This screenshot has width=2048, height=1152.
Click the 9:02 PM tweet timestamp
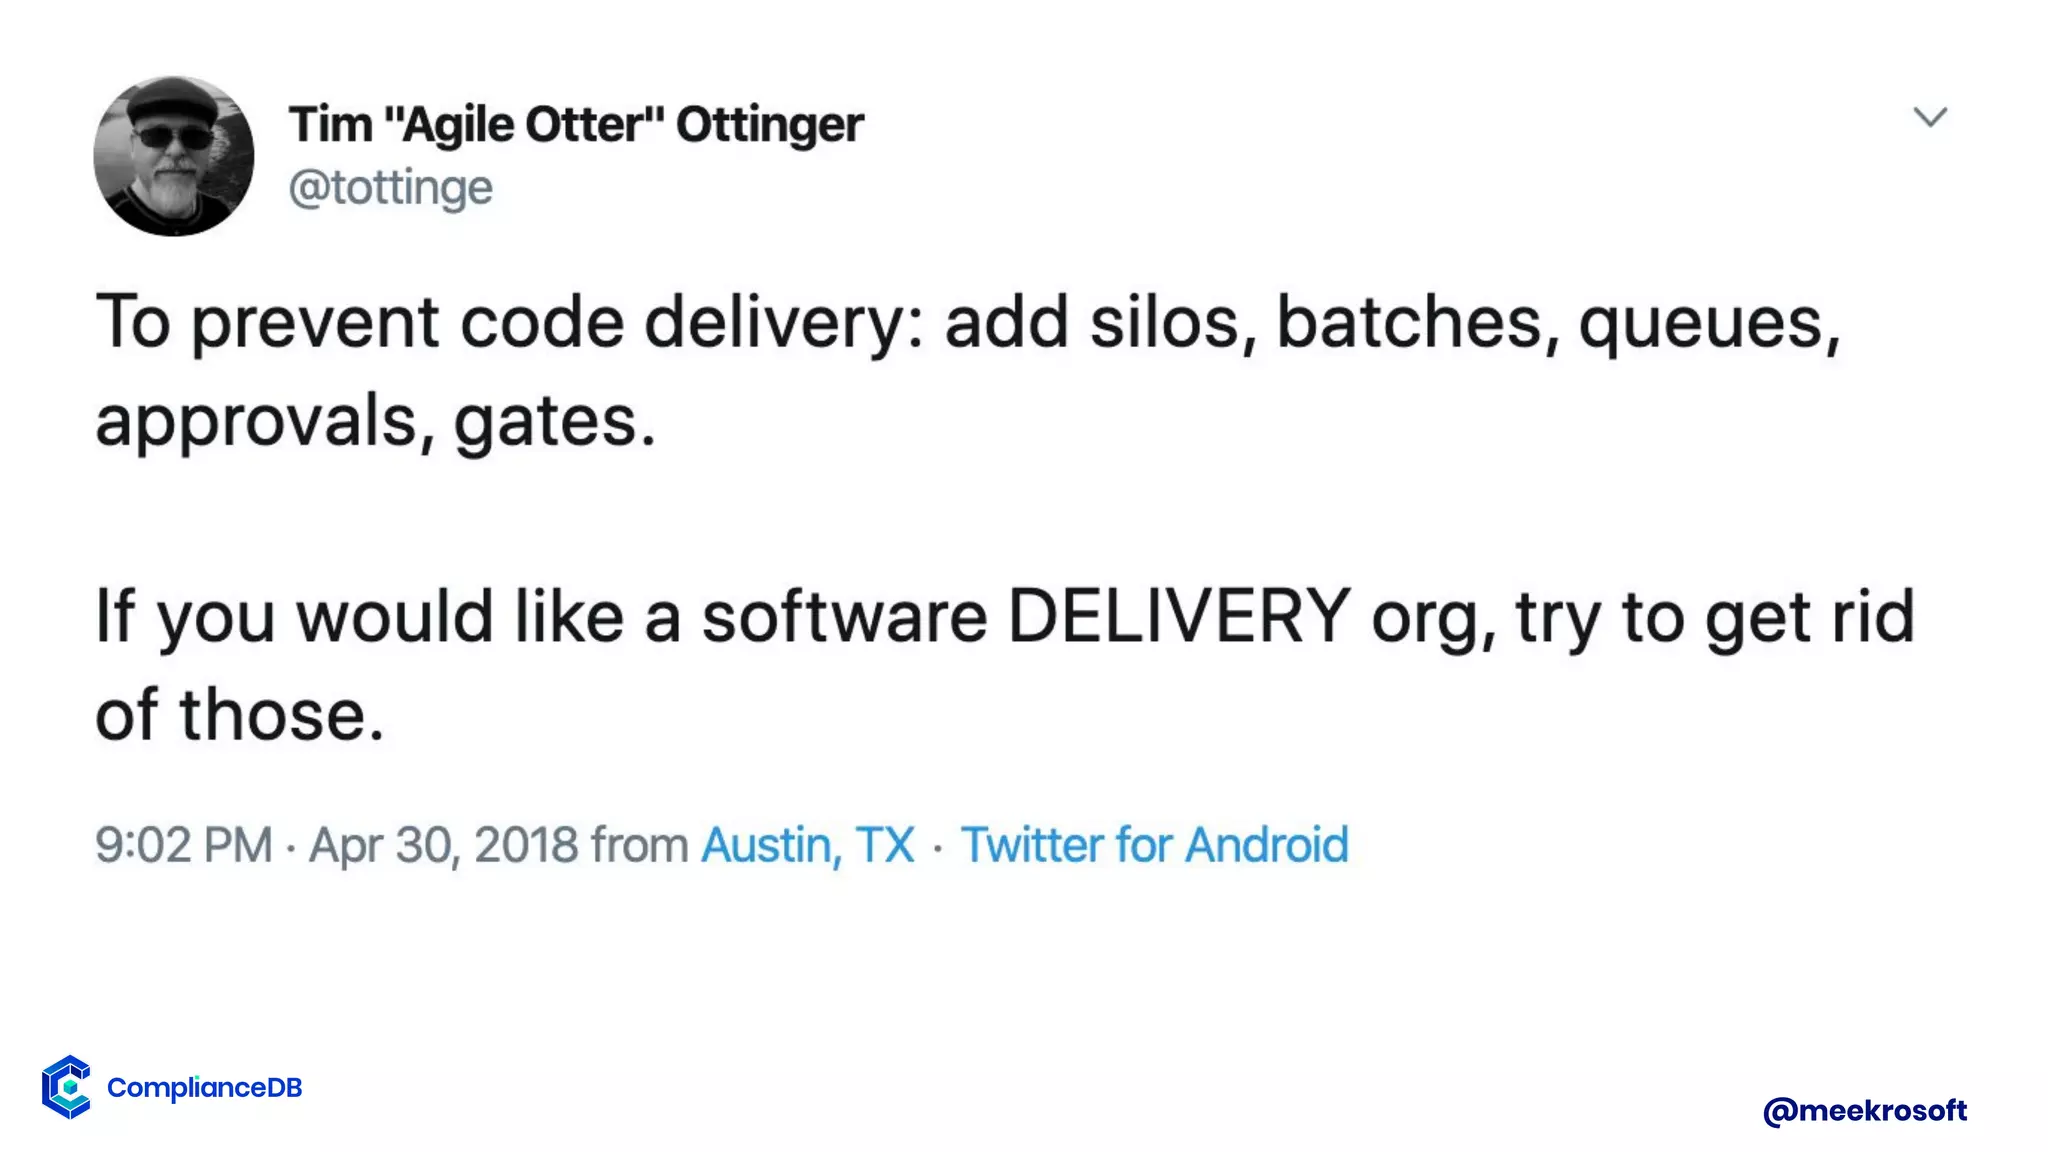click(x=184, y=845)
